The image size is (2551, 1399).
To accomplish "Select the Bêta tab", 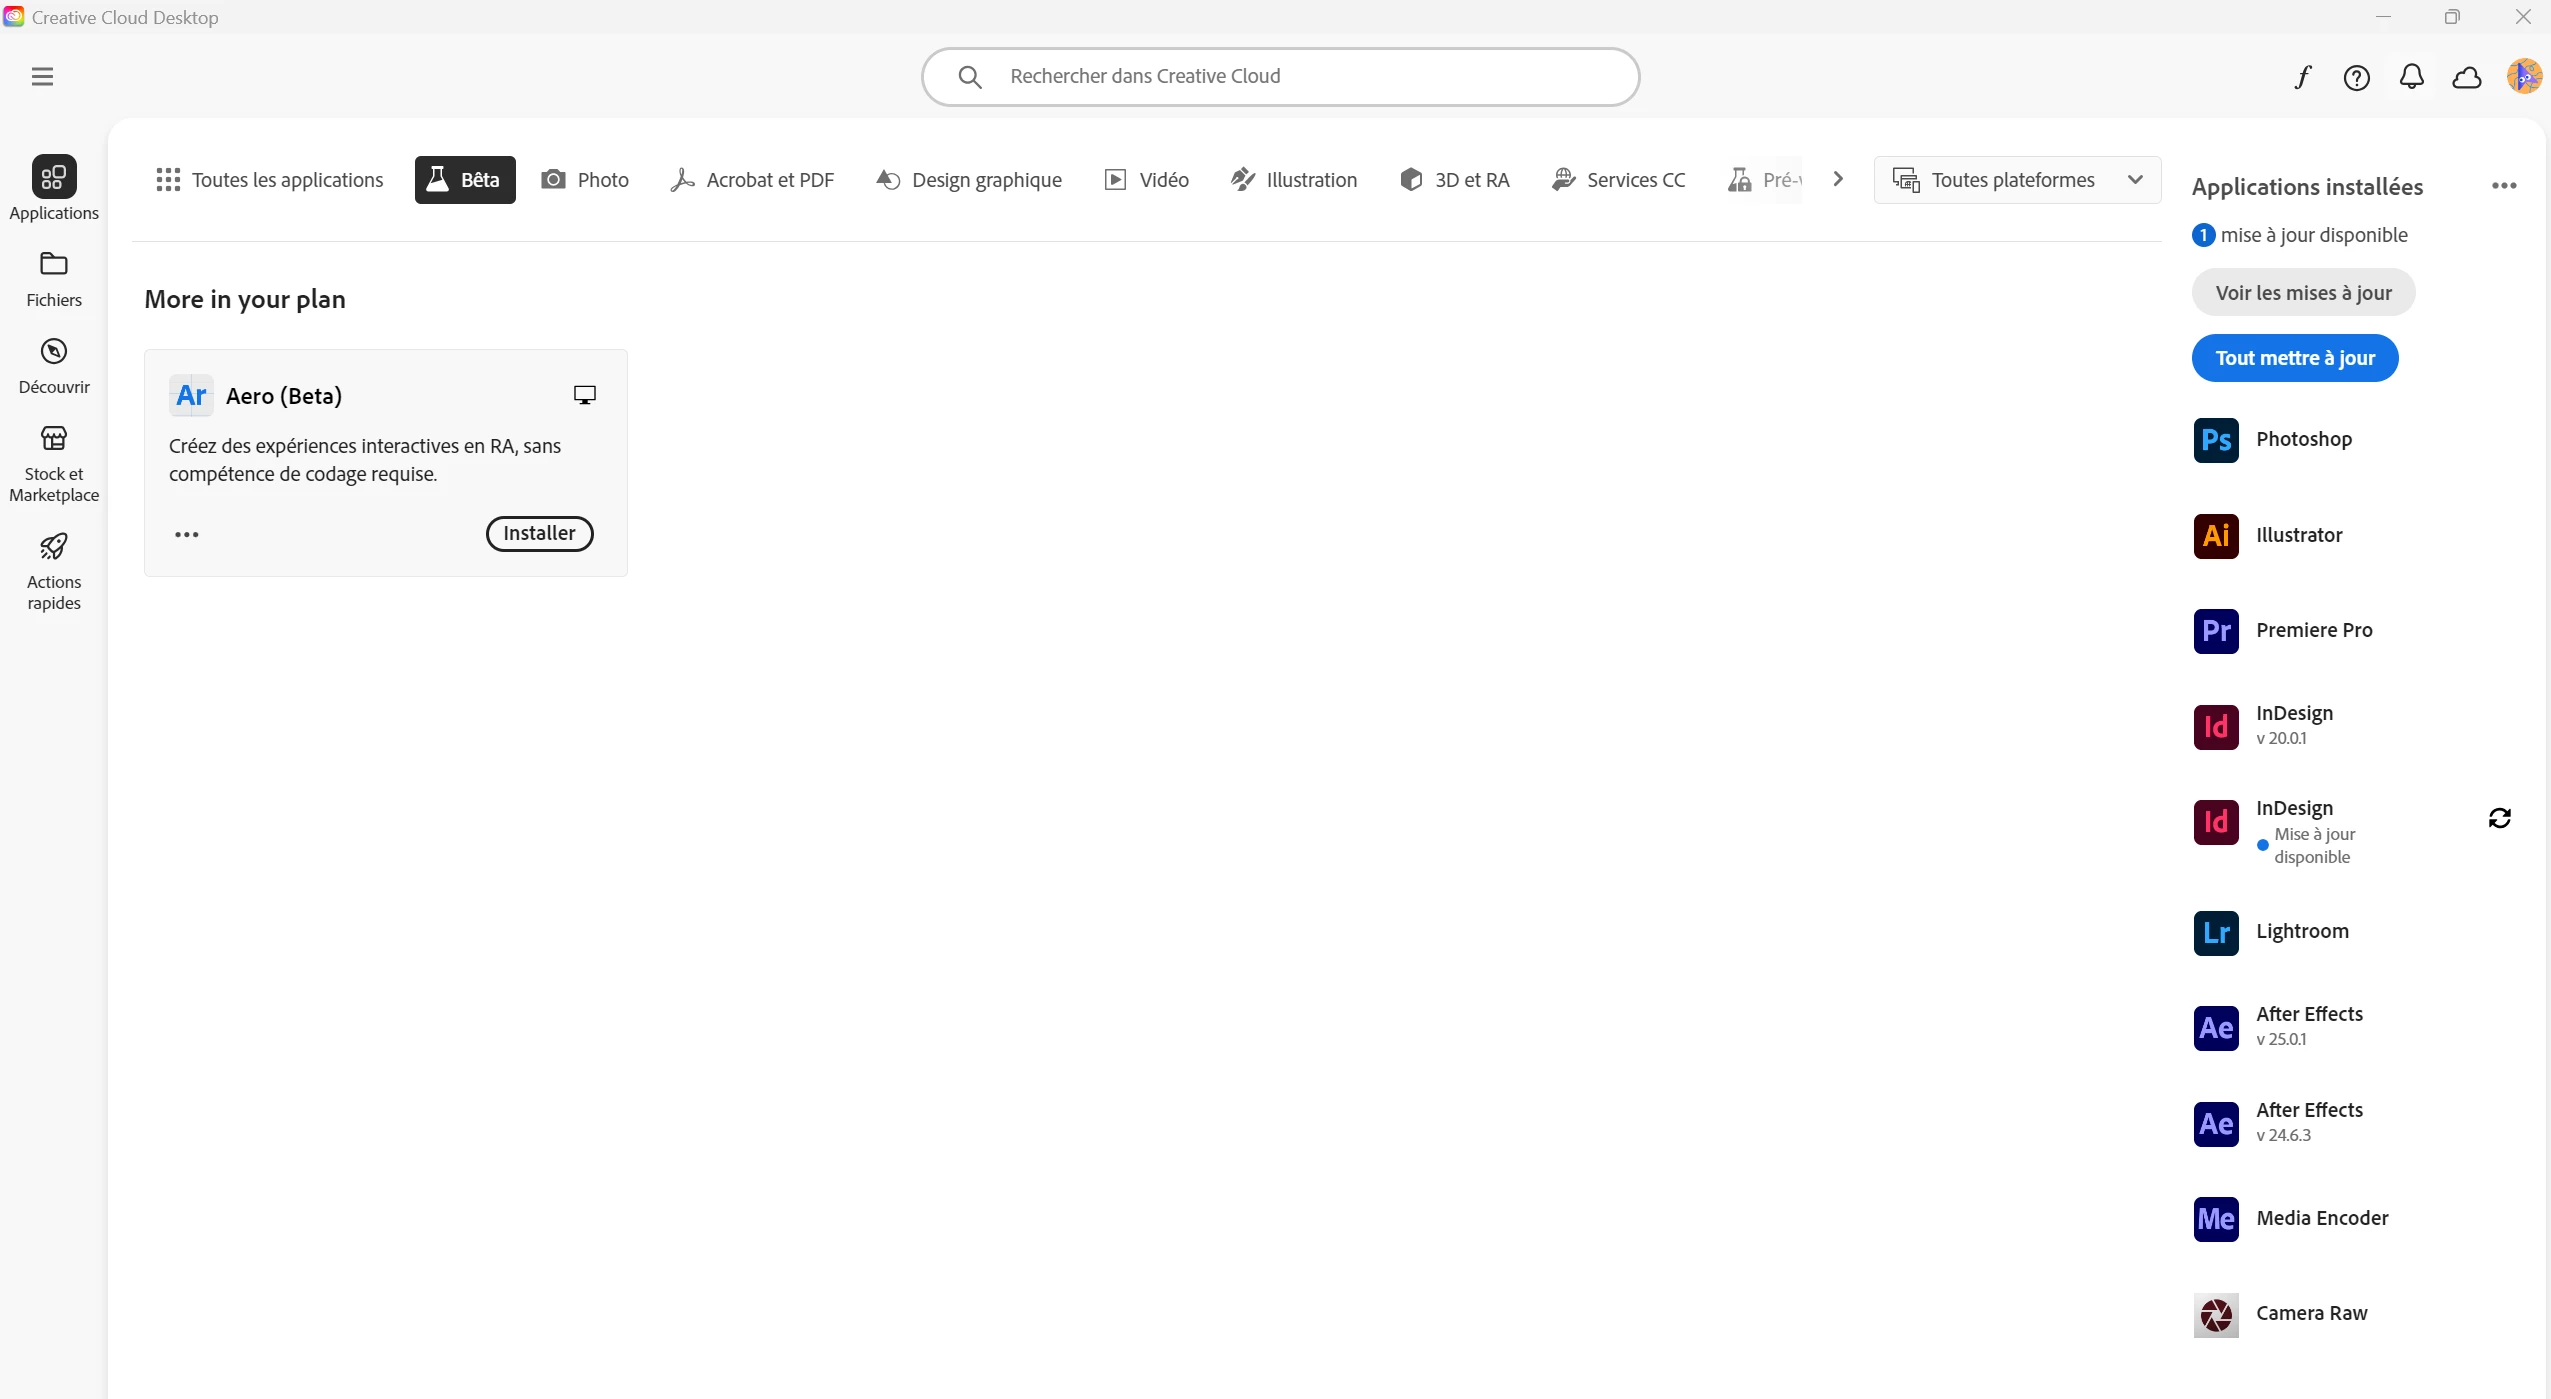I will pyautogui.click(x=465, y=180).
